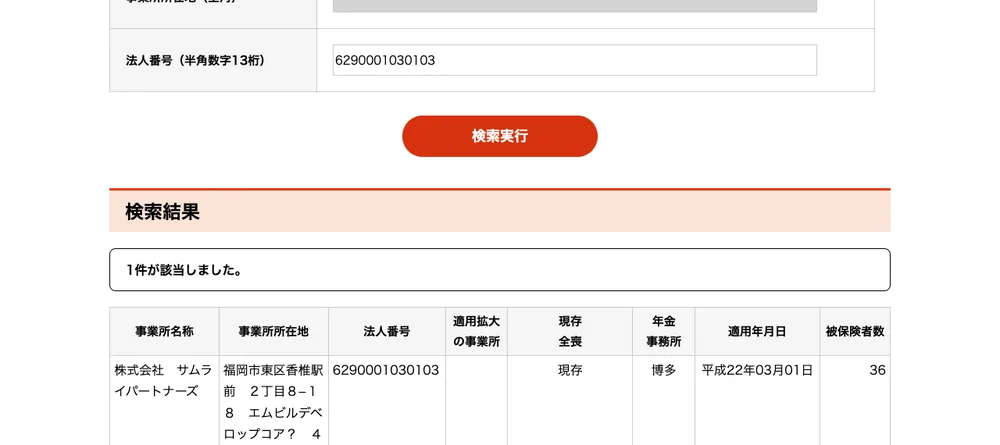Focus the 法人番号 input field
Screen dimensions: 1000x445
(x=575, y=60)
